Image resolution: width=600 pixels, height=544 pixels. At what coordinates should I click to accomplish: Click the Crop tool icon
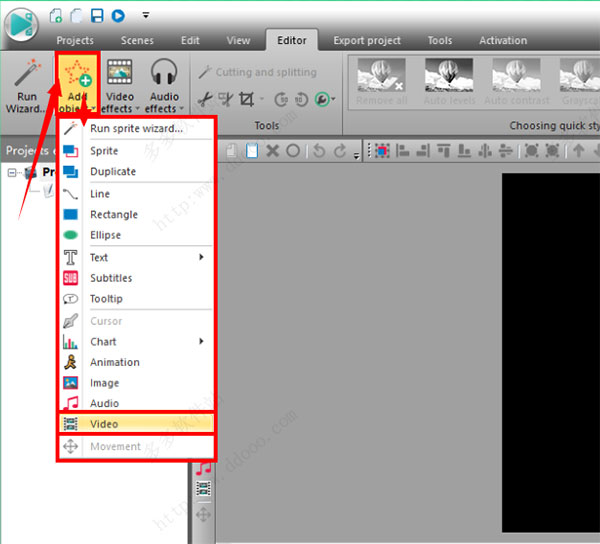(246, 99)
